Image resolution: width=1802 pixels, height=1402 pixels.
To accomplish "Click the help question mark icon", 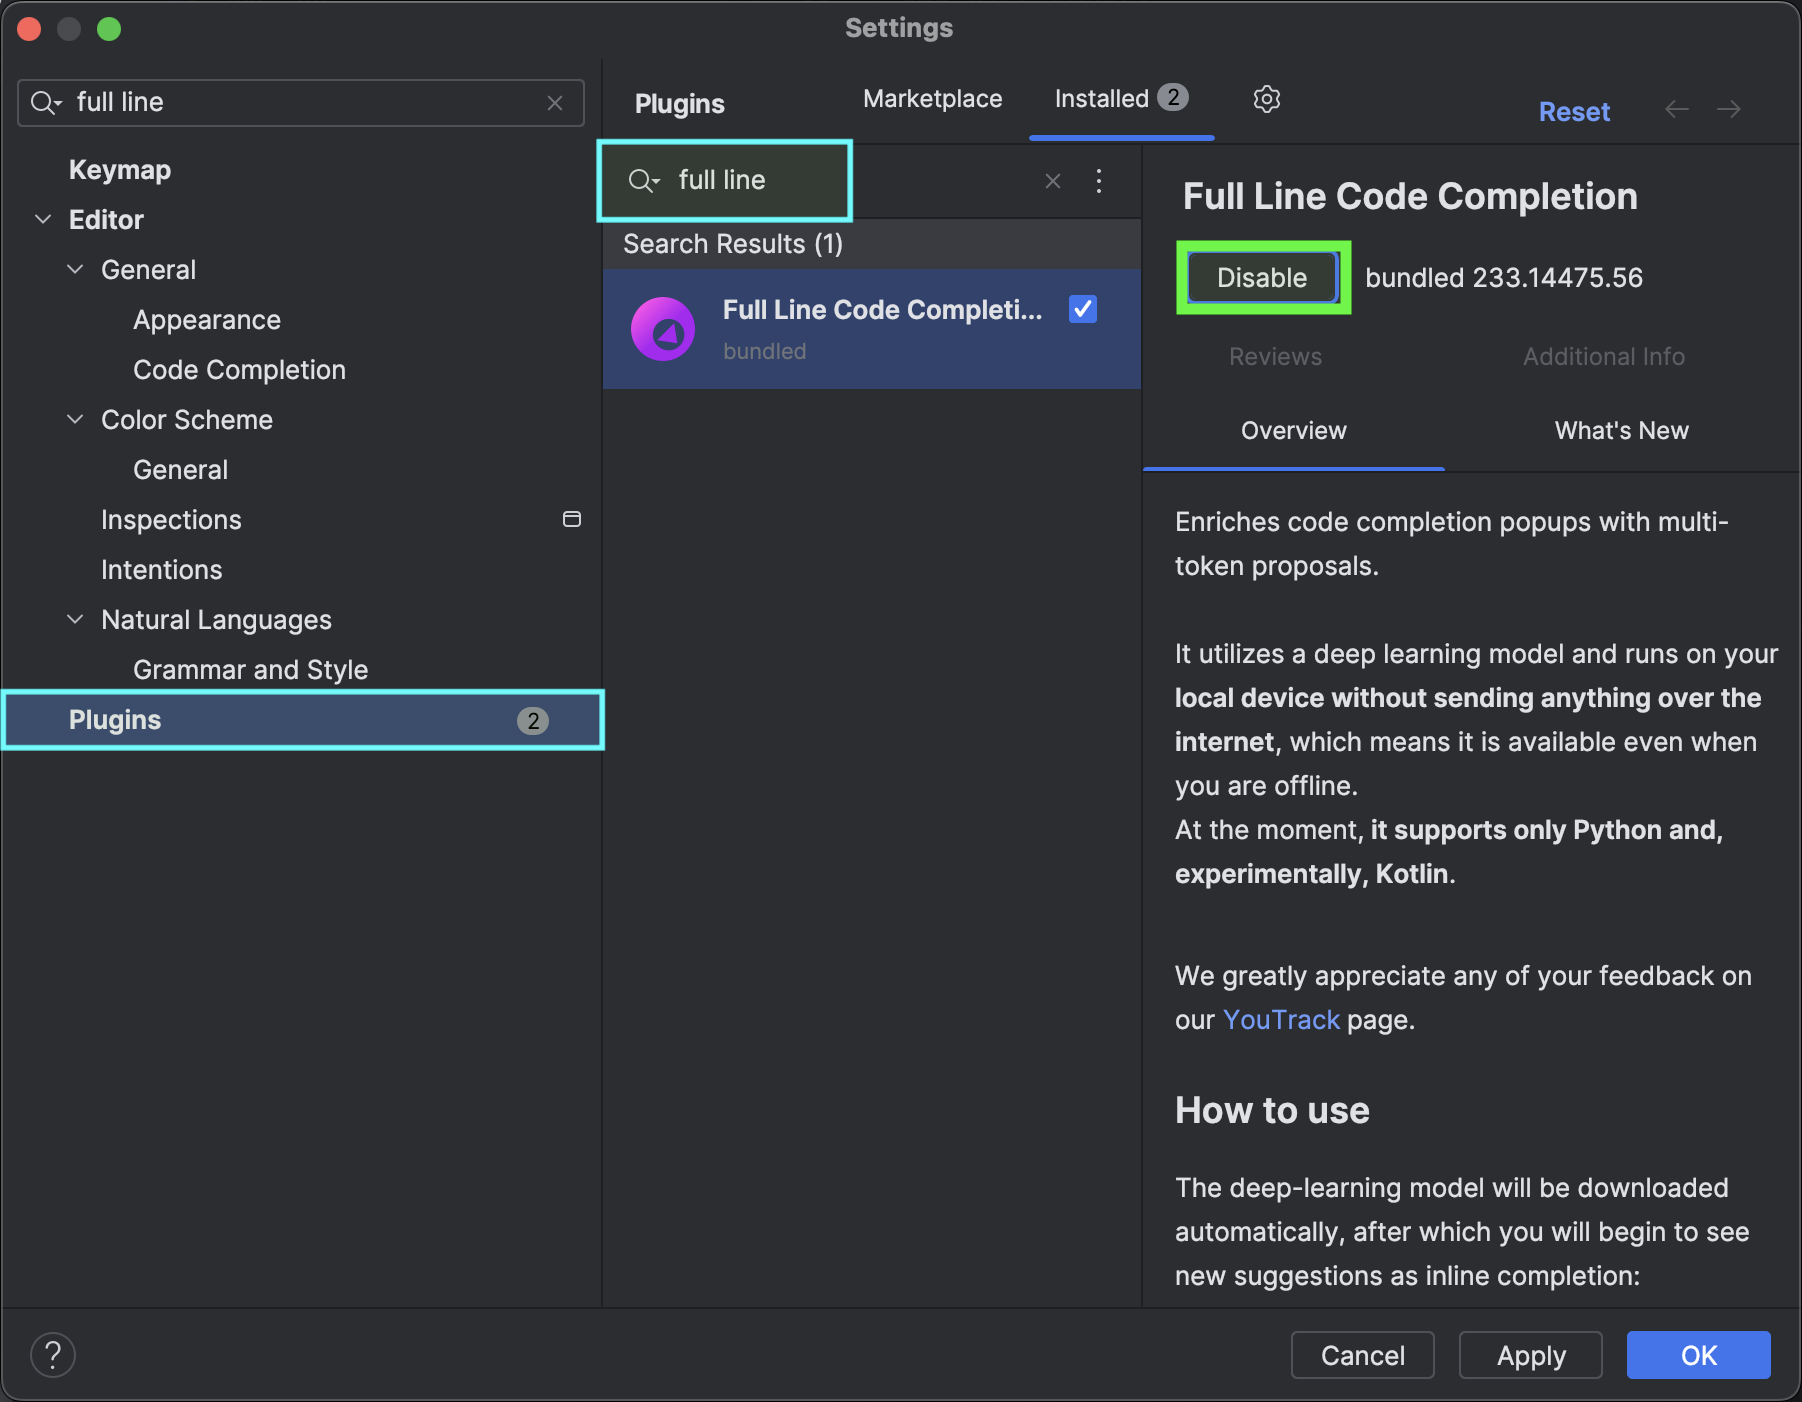I will tap(53, 1354).
